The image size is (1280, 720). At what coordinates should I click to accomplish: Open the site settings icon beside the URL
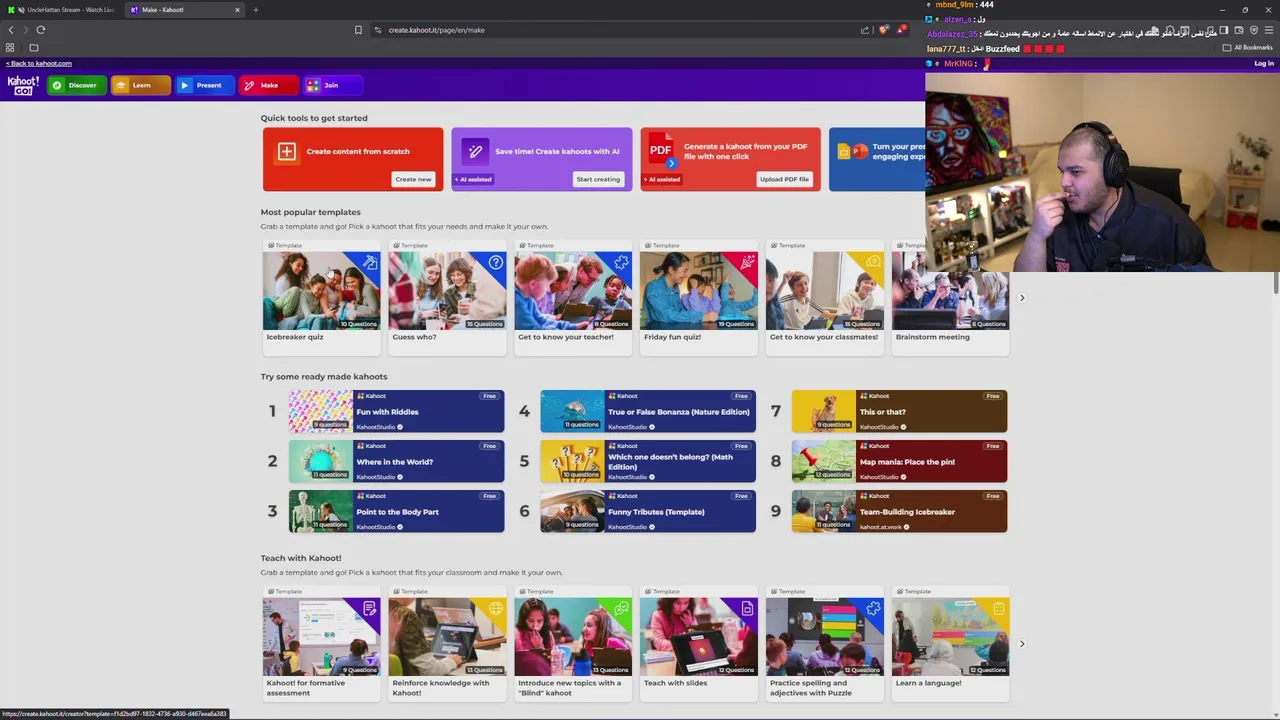pyautogui.click(x=377, y=30)
